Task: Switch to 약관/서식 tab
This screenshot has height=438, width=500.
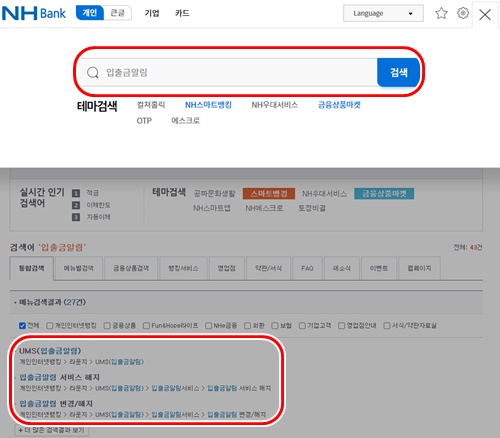Action: pyautogui.click(x=268, y=268)
